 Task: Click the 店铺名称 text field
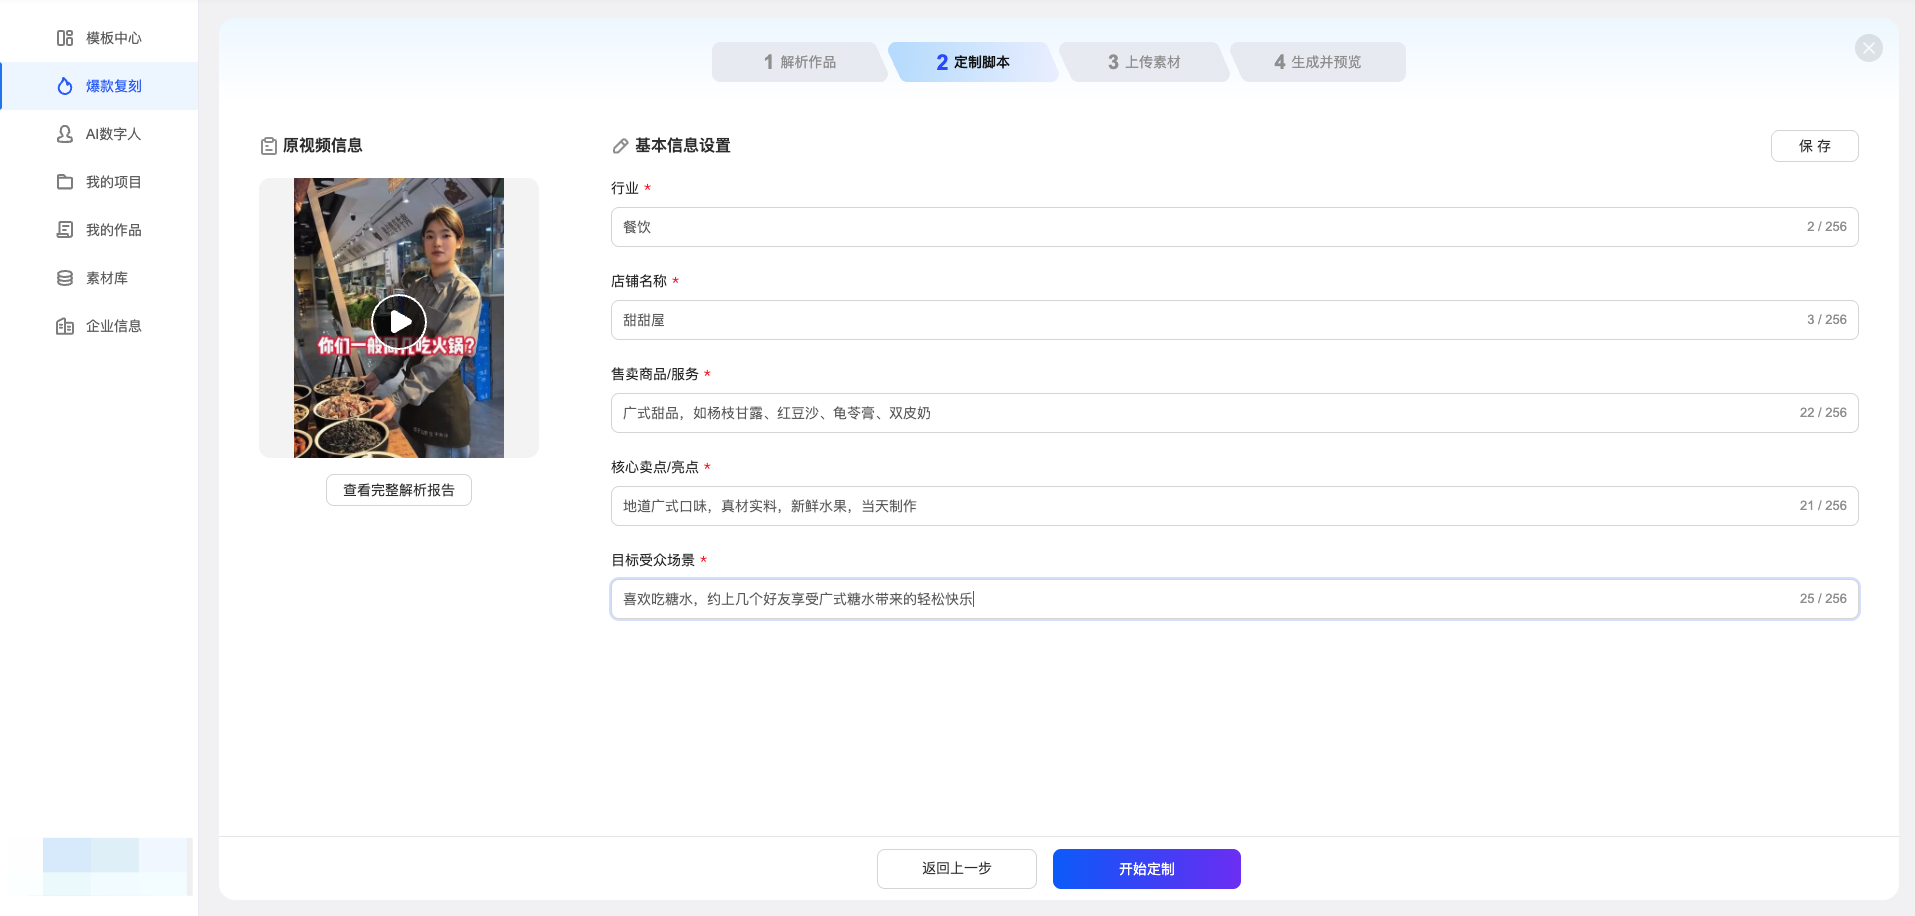(x=1200, y=320)
